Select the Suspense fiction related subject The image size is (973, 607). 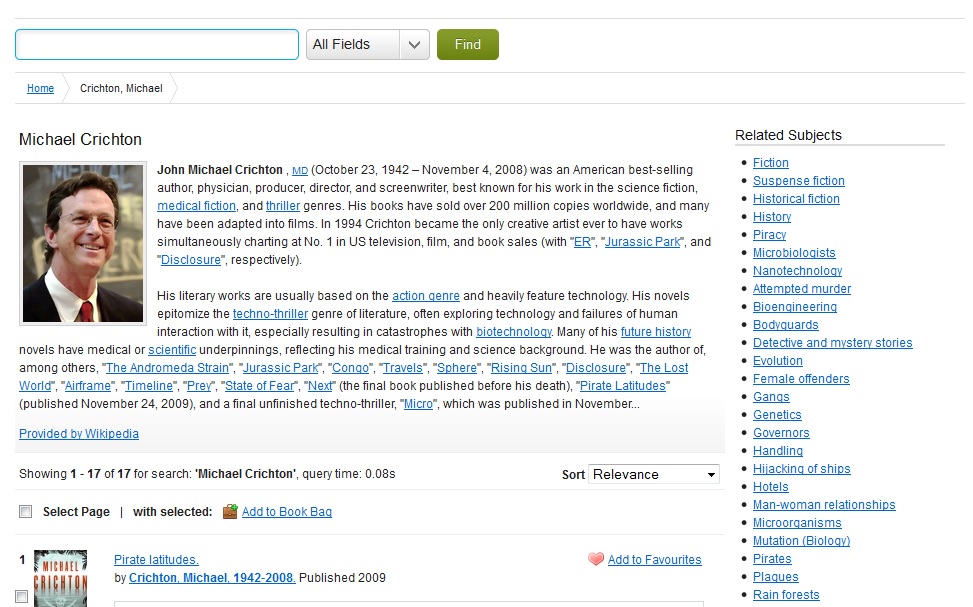click(799, 181)
